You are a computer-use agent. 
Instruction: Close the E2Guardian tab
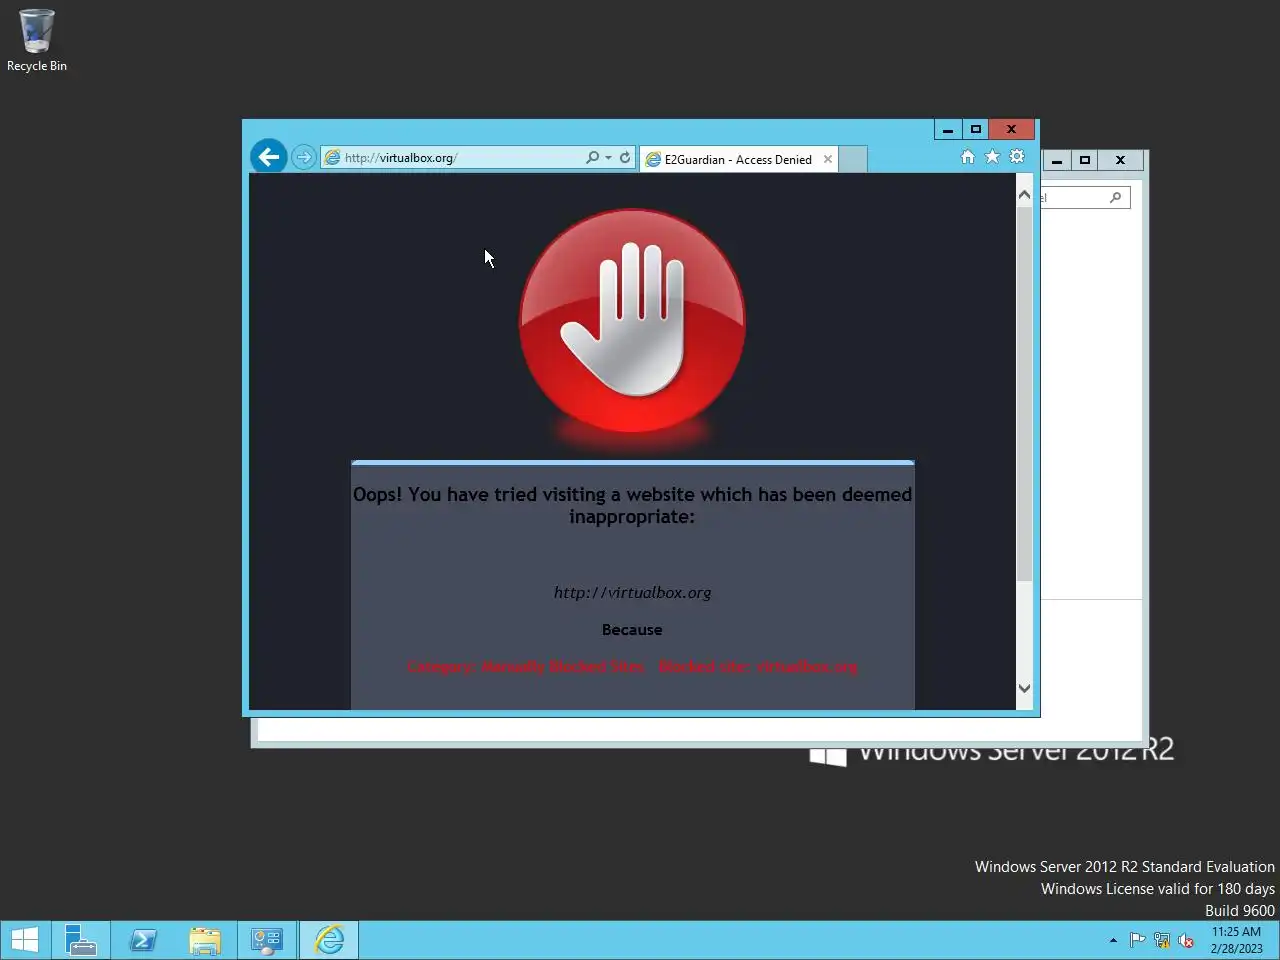827,159
